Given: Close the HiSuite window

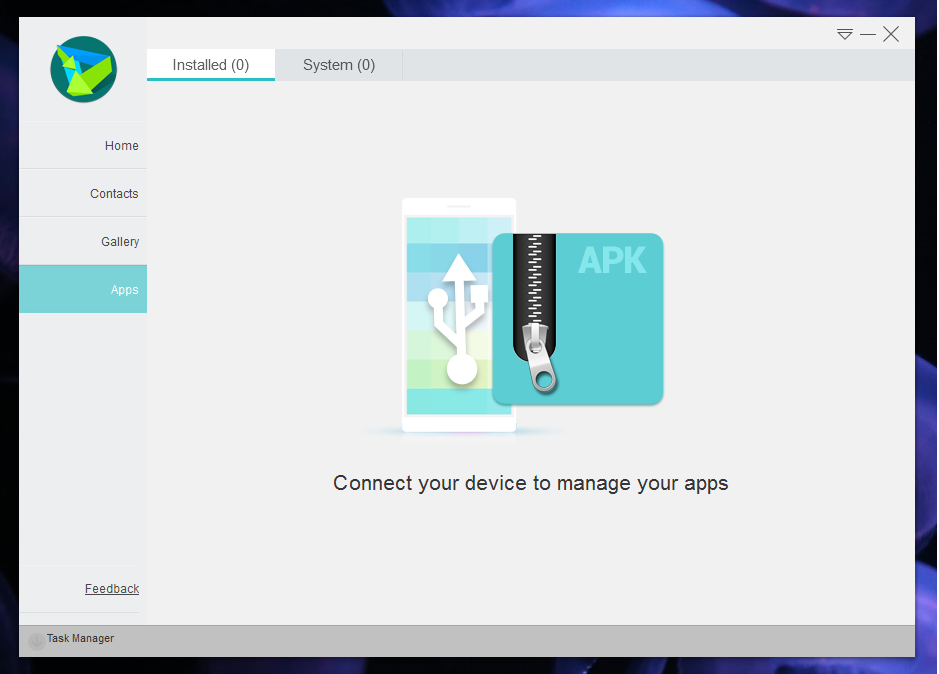Looking at the screenshot, I should click(x=891, y=34).
